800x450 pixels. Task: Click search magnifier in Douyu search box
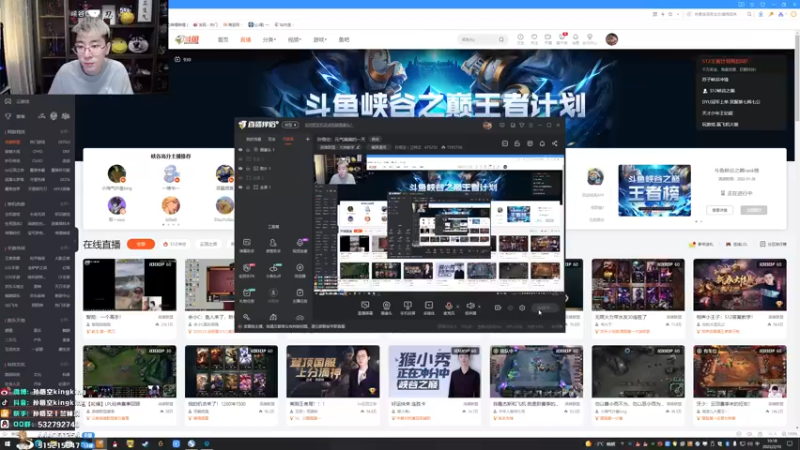coord(501,39)
